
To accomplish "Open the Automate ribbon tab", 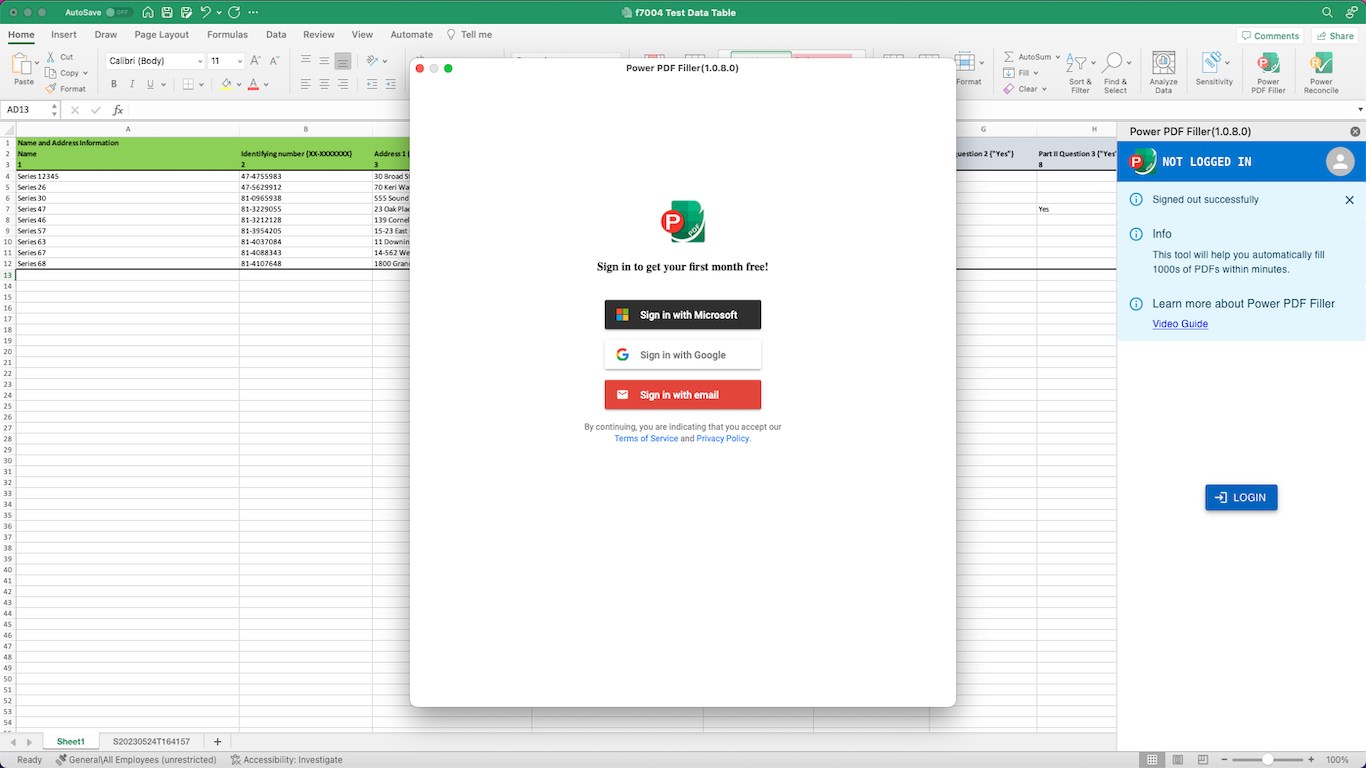I will click(412, 34).
